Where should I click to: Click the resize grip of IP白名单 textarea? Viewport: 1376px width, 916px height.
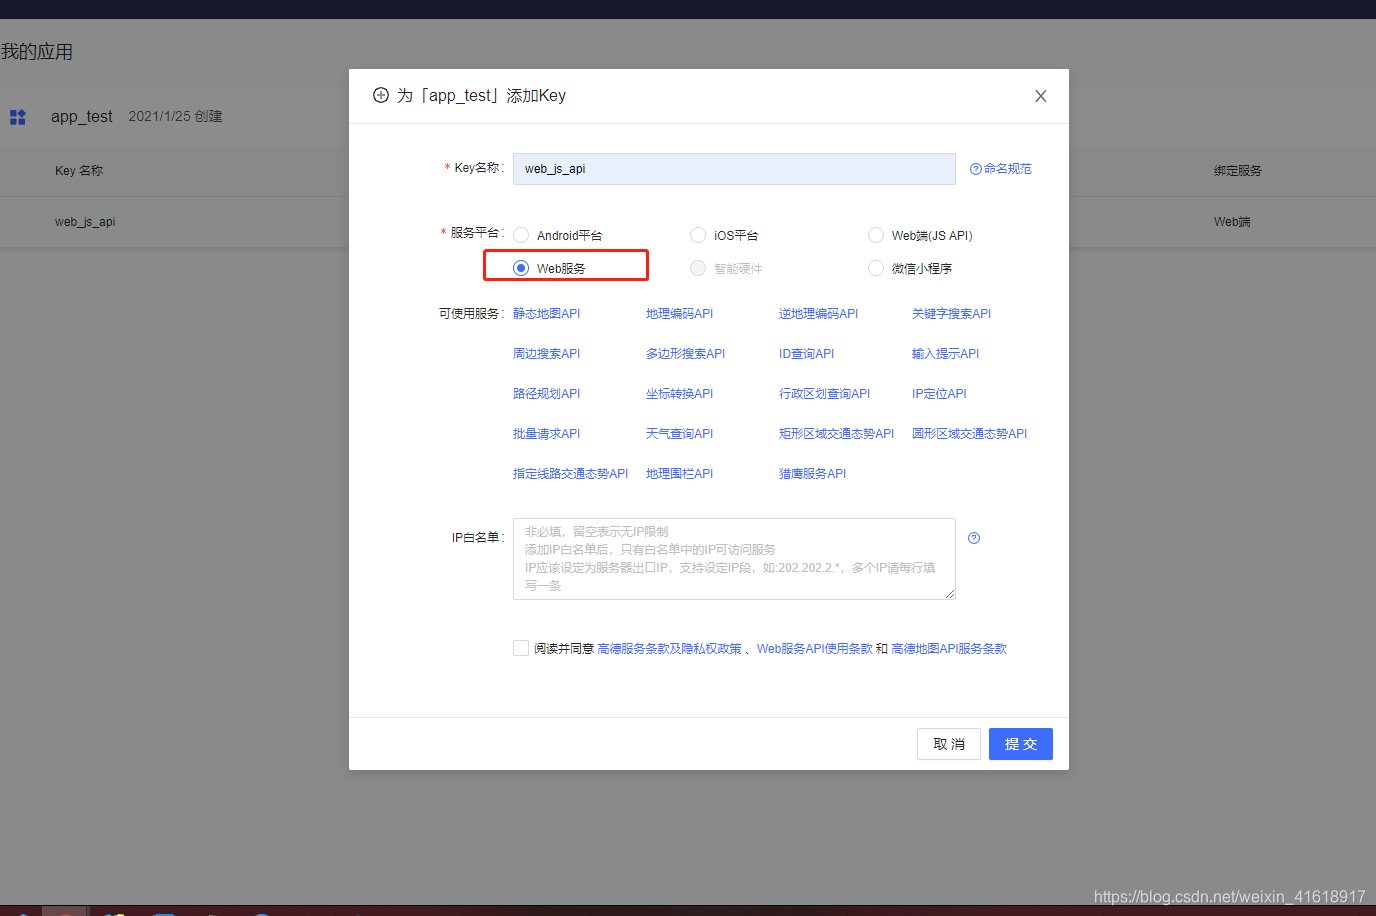click(x=950, y=594)
